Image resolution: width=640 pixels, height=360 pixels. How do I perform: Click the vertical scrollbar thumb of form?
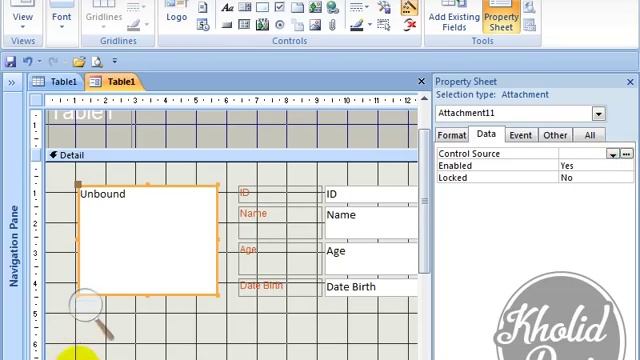click(x=424, y=201)
